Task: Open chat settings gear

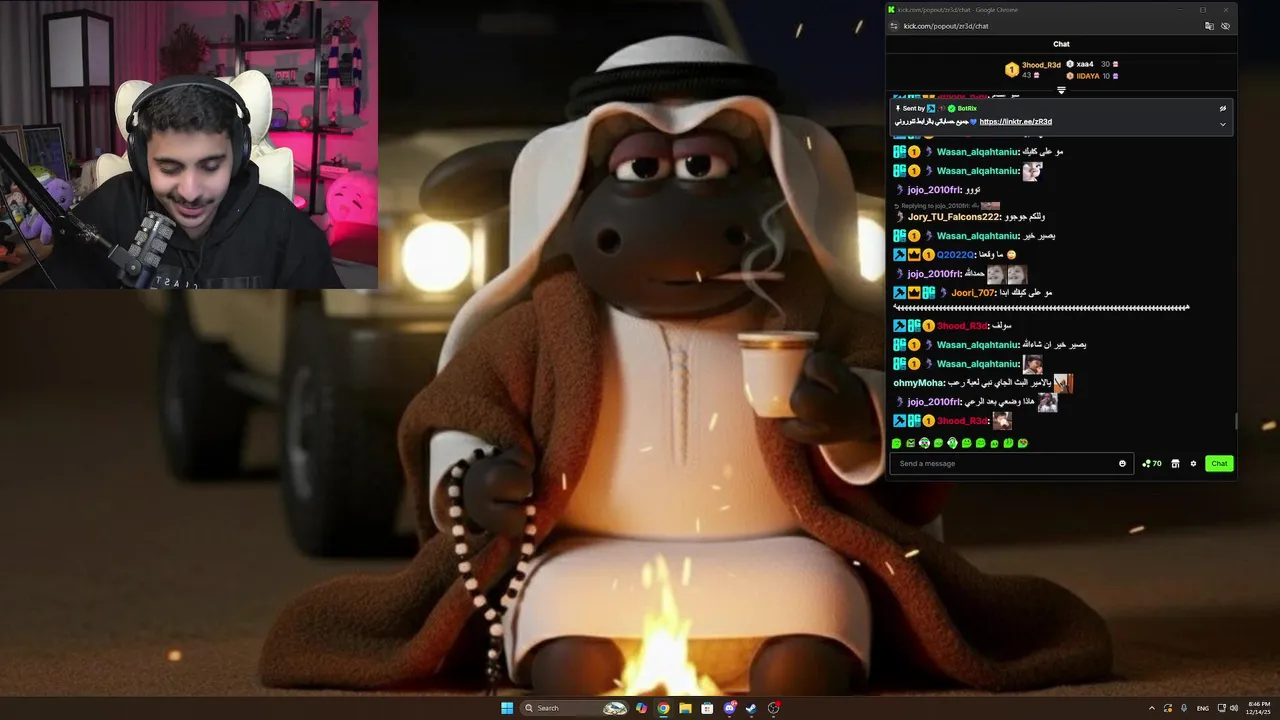Action: (1193, 464)
